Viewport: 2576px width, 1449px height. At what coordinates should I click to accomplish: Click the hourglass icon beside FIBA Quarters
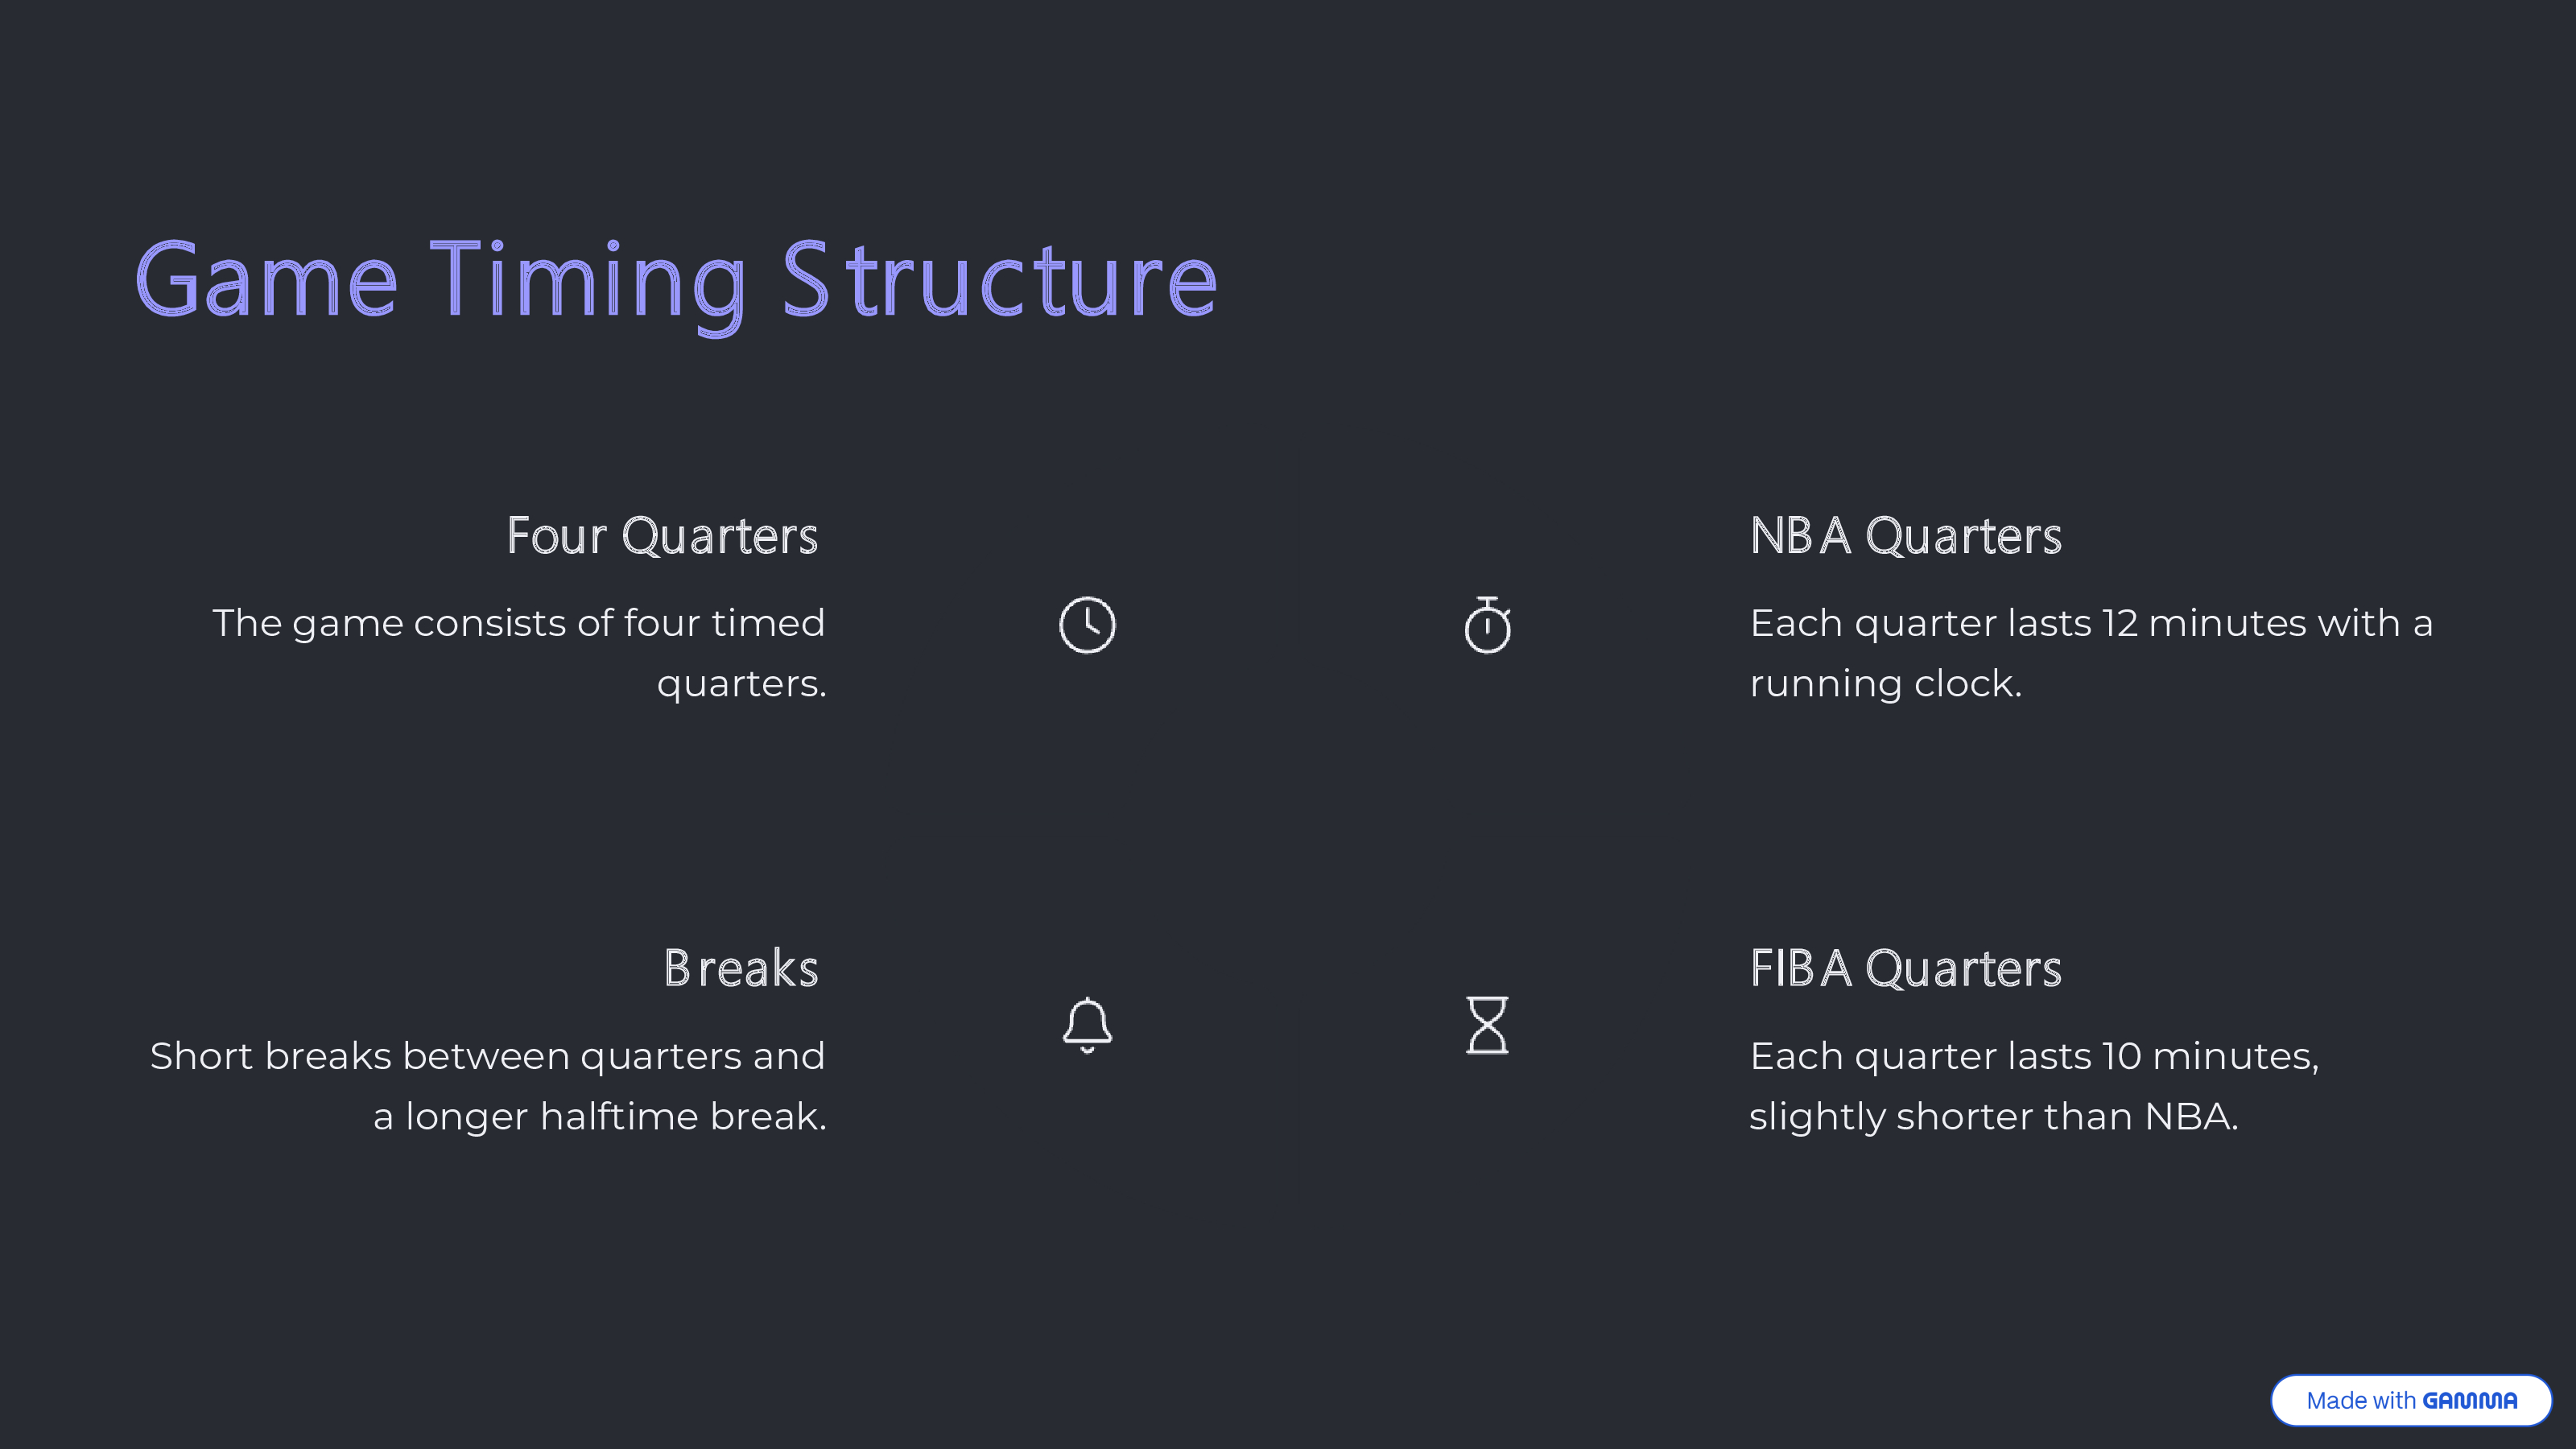click(x=1487, y=1025)
